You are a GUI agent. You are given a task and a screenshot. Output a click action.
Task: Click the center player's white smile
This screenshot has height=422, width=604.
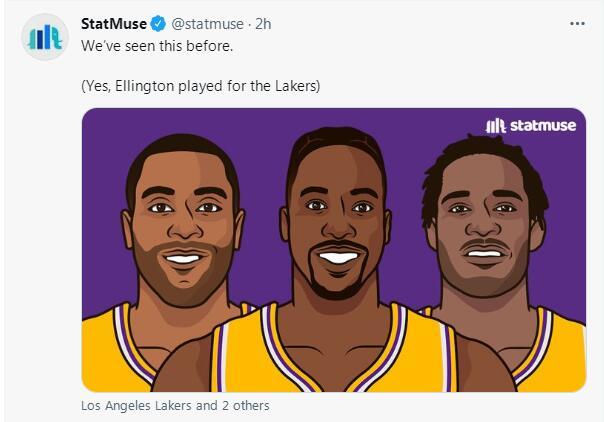point(337,257)
